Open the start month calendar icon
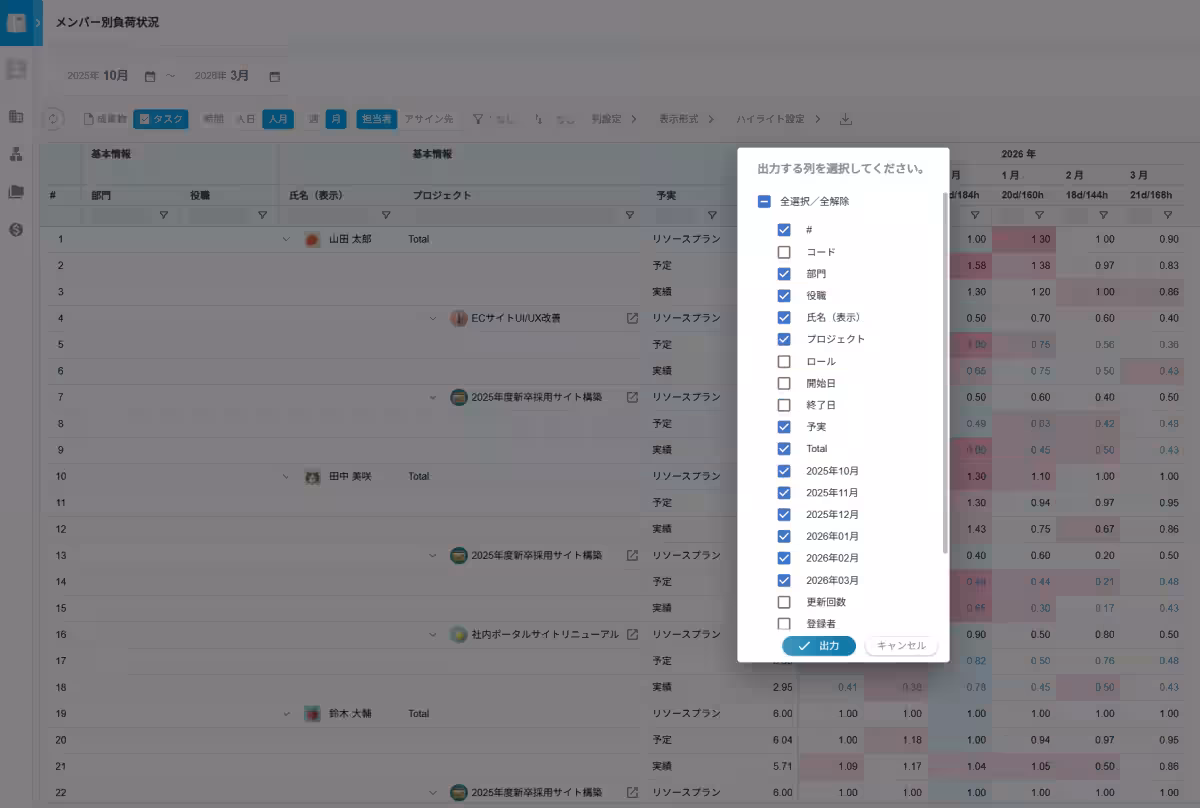 click(x=150, y=77)
